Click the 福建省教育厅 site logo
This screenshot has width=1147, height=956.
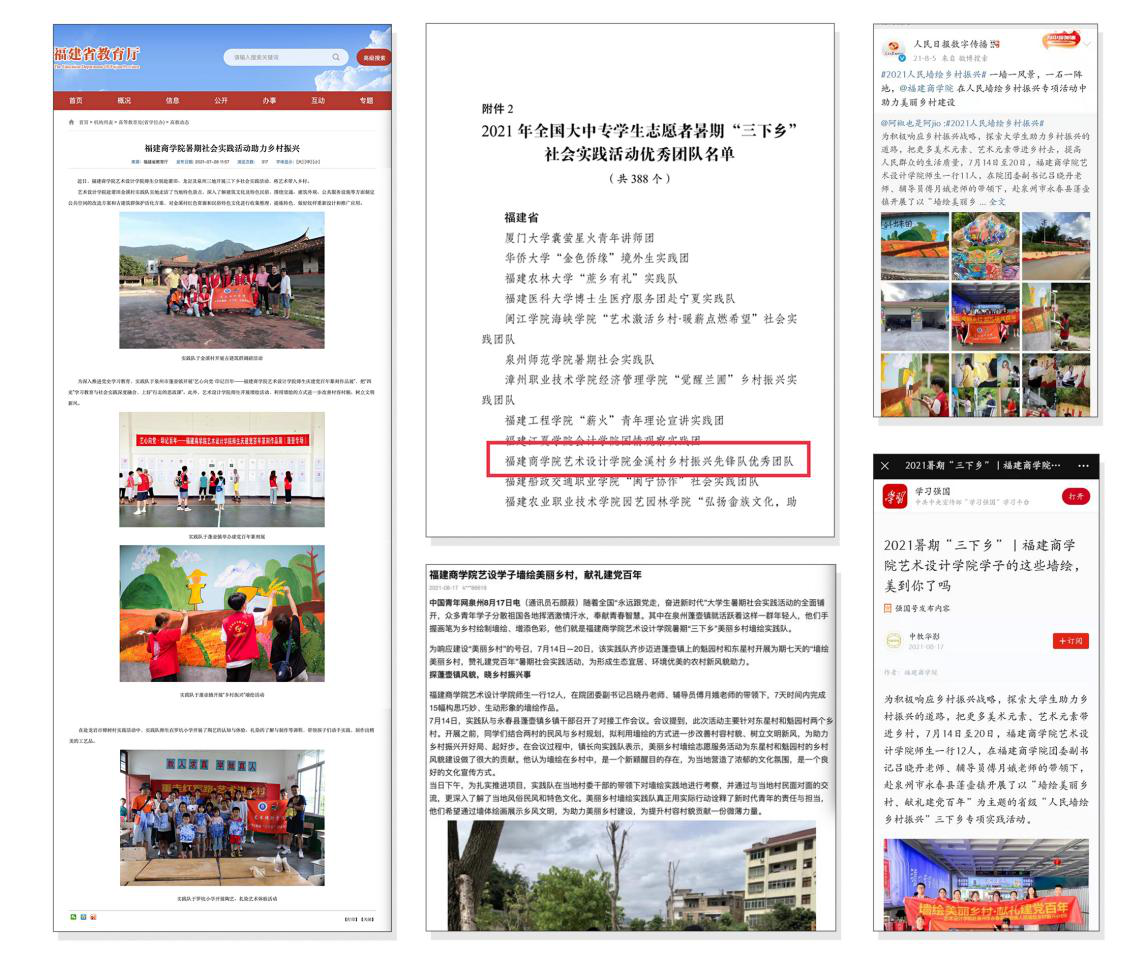tap(97, 54)
